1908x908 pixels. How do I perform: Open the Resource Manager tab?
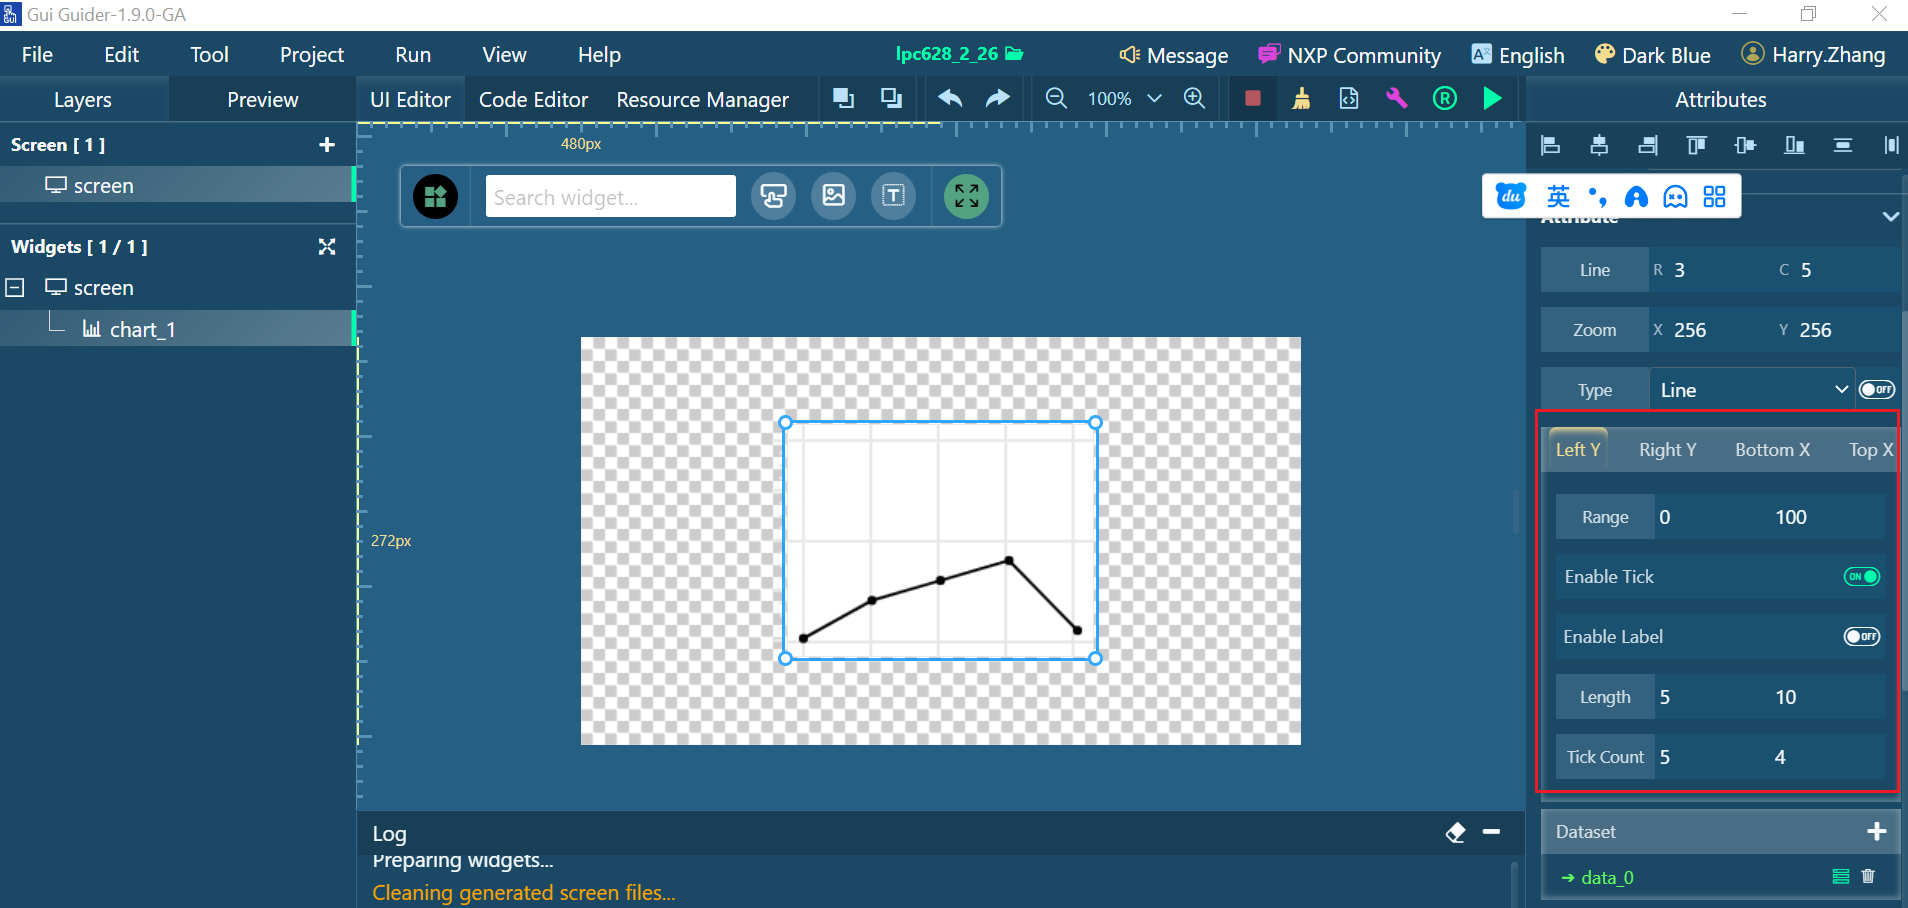(x=703, y=100)
